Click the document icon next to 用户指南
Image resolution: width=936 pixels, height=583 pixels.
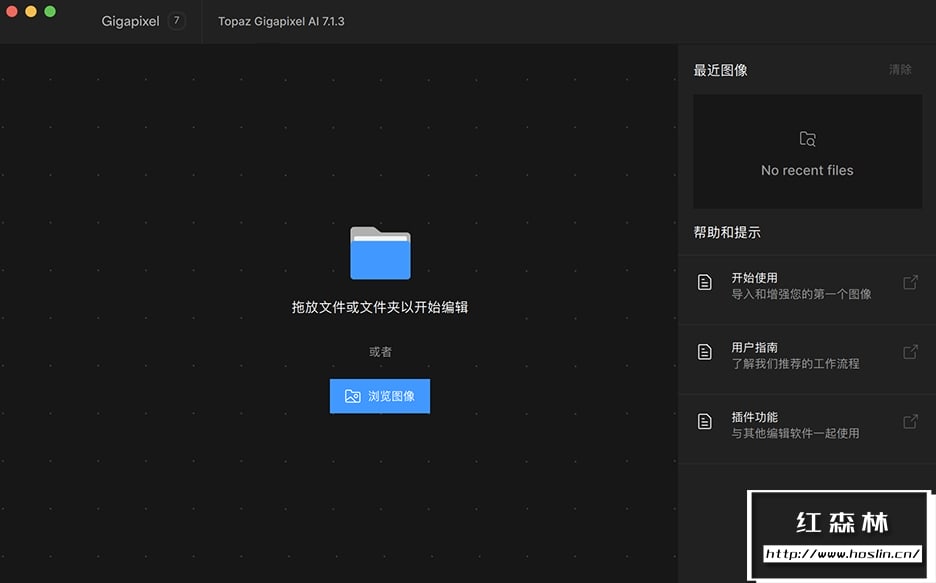coord(705,352)
